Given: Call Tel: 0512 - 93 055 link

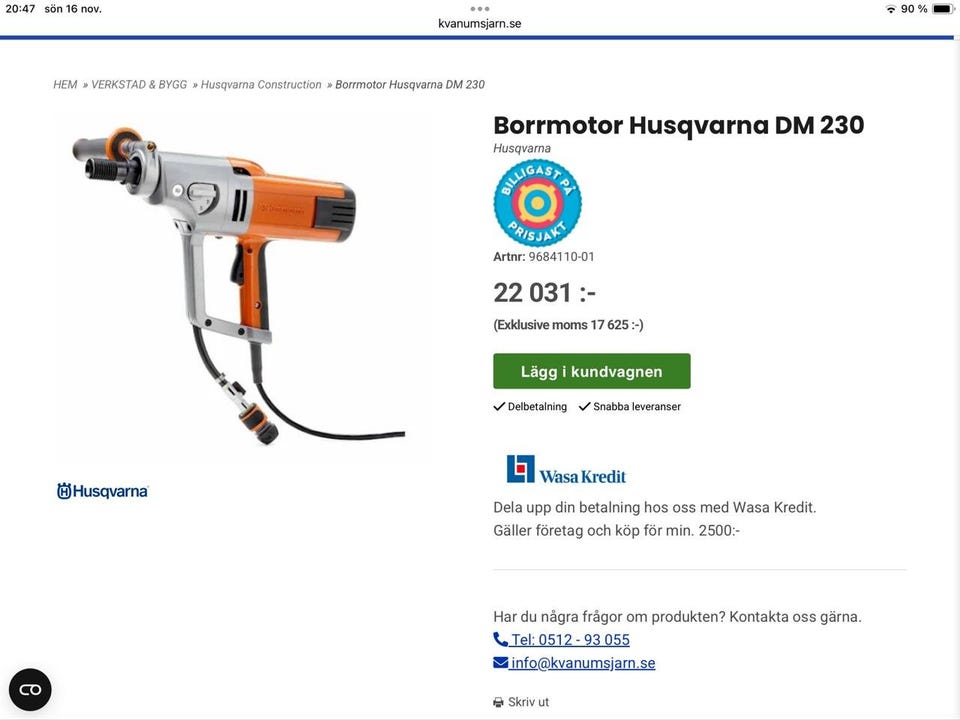Looking at the screenshot, I should pyautogui.click(x=570, y=640).
